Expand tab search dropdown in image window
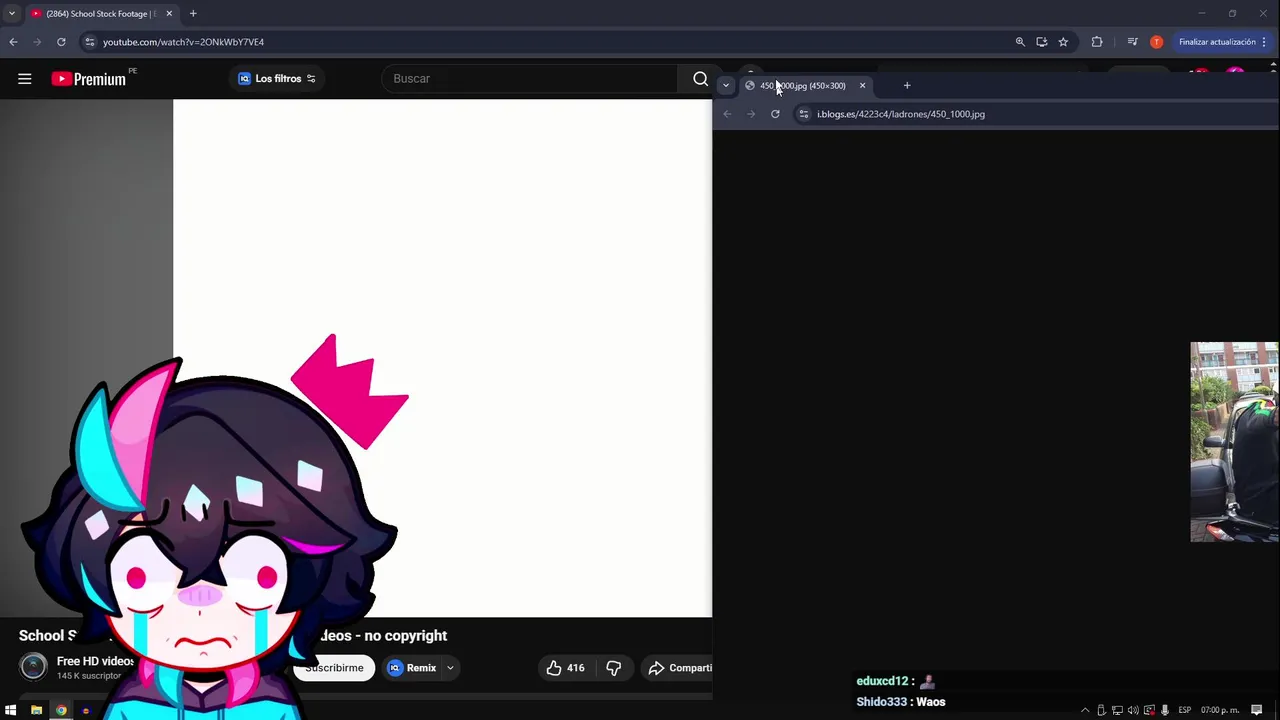1280x720 pixels. coord(726,86)
